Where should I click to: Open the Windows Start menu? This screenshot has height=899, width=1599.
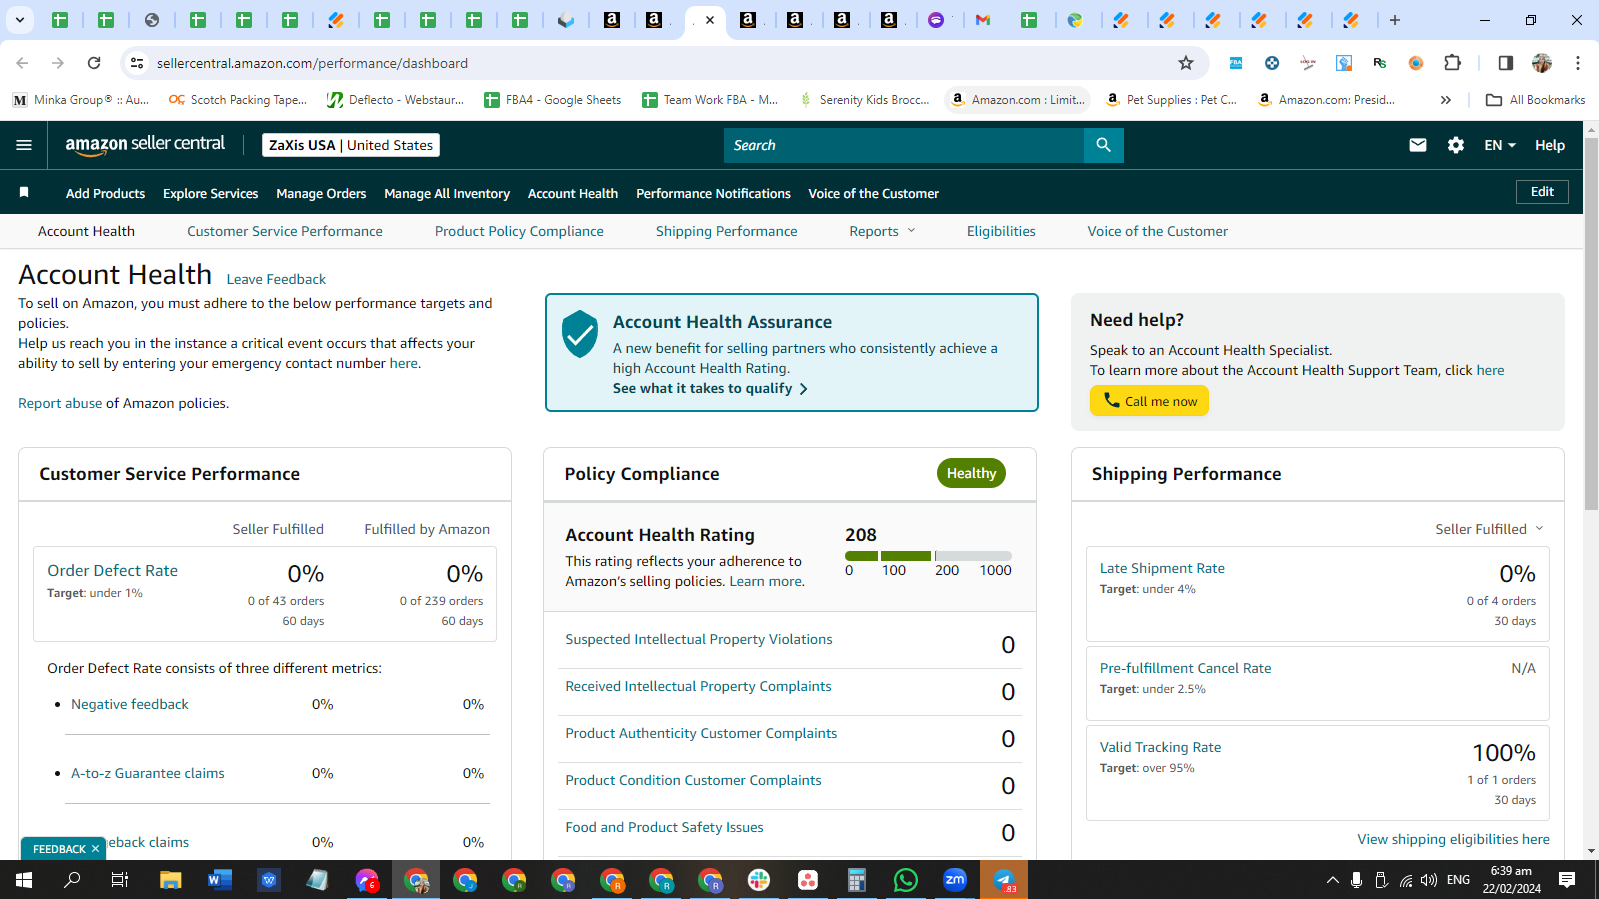(x=24, y=880)
